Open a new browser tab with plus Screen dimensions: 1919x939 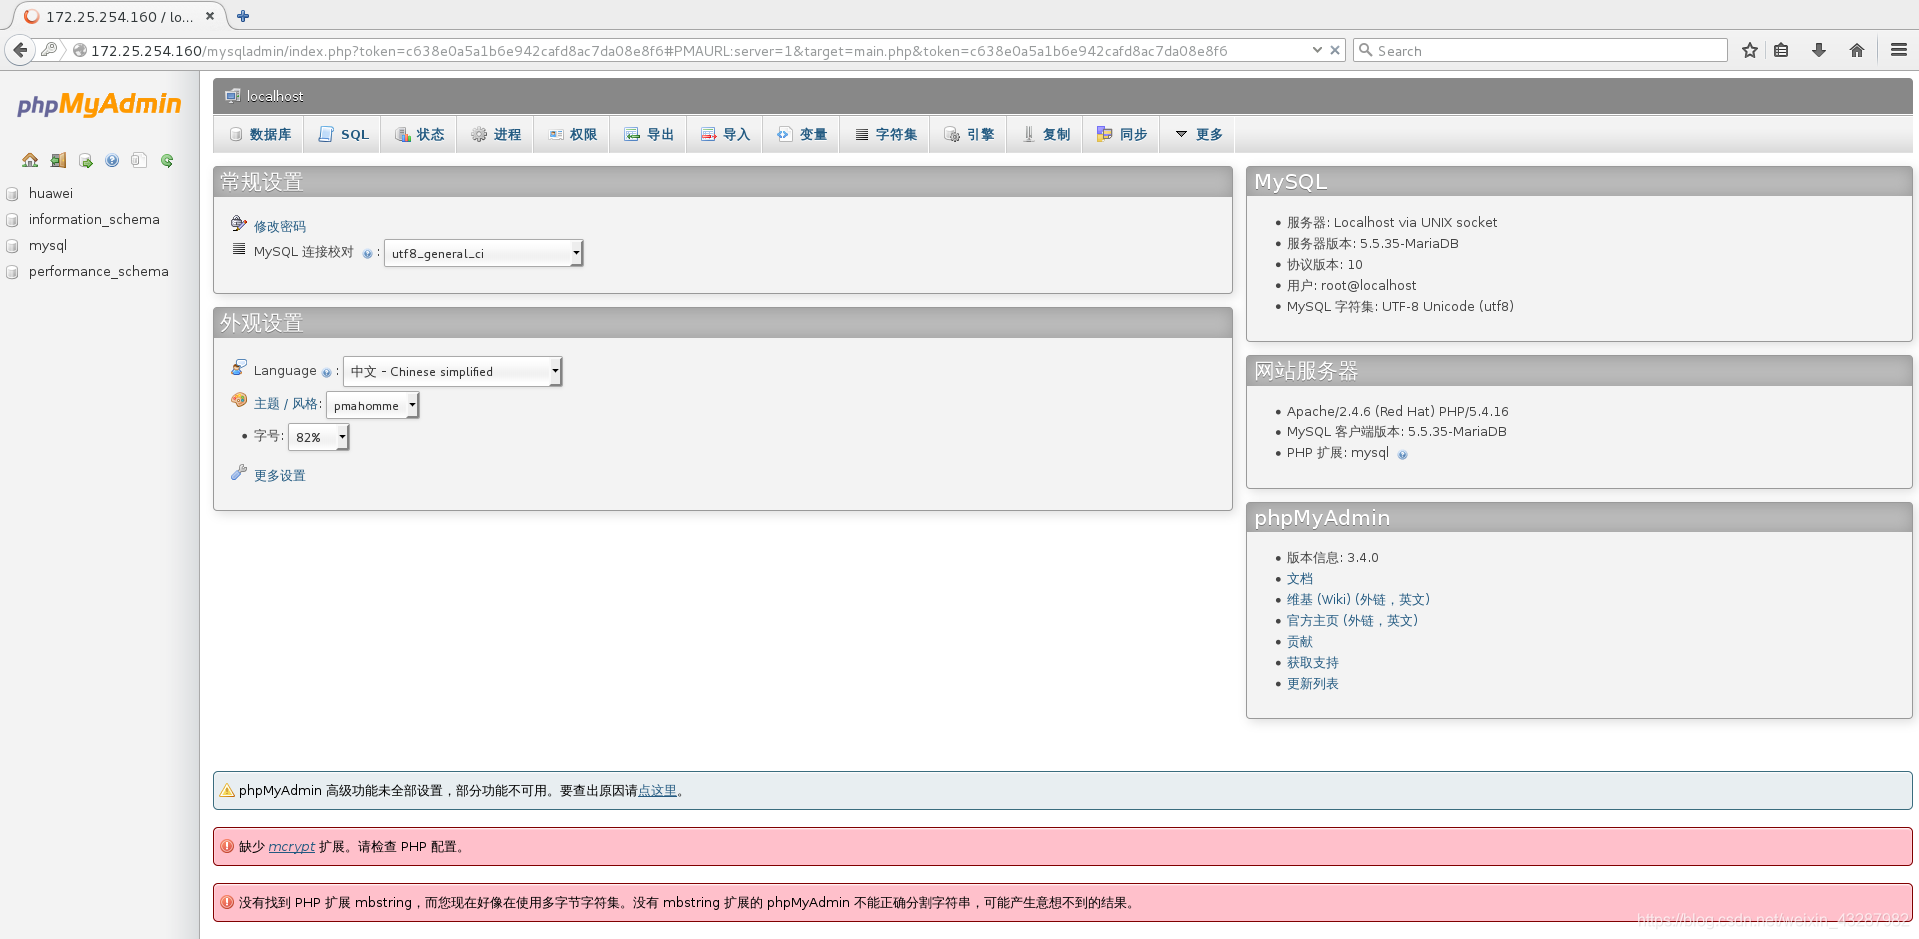pyautogui.click(x=243, y=16)
